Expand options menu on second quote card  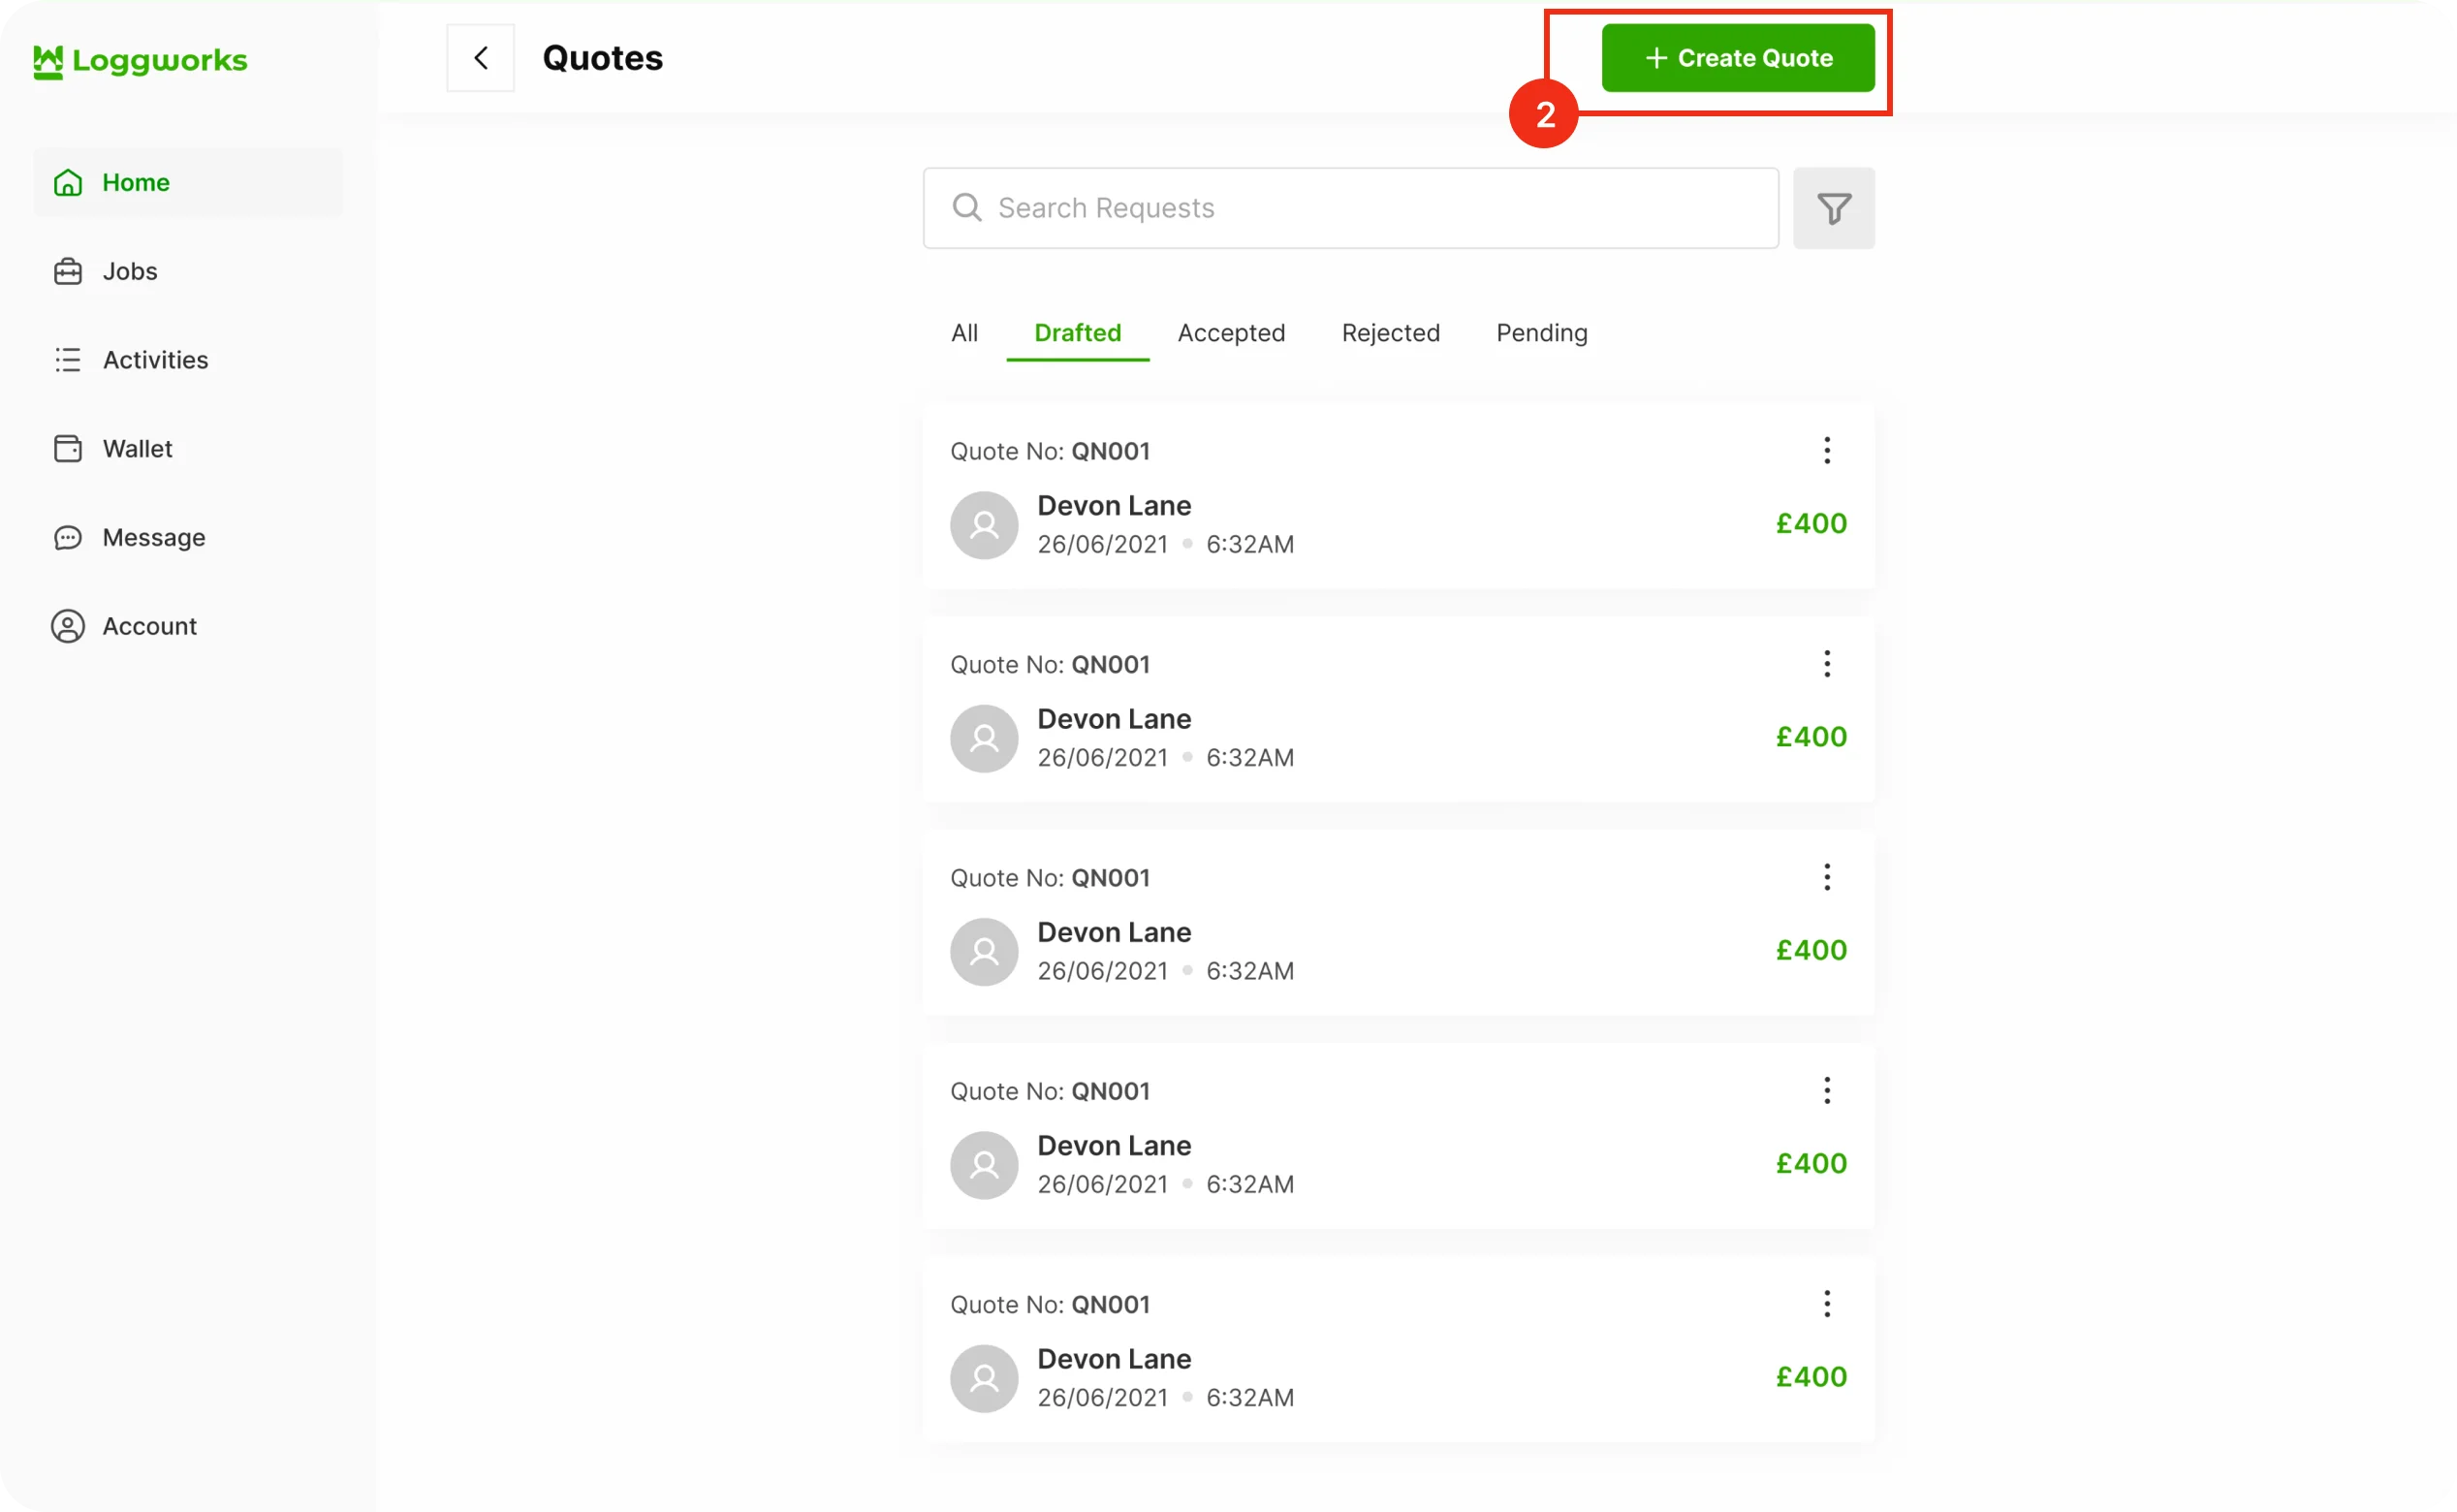tap(1826, 664)
